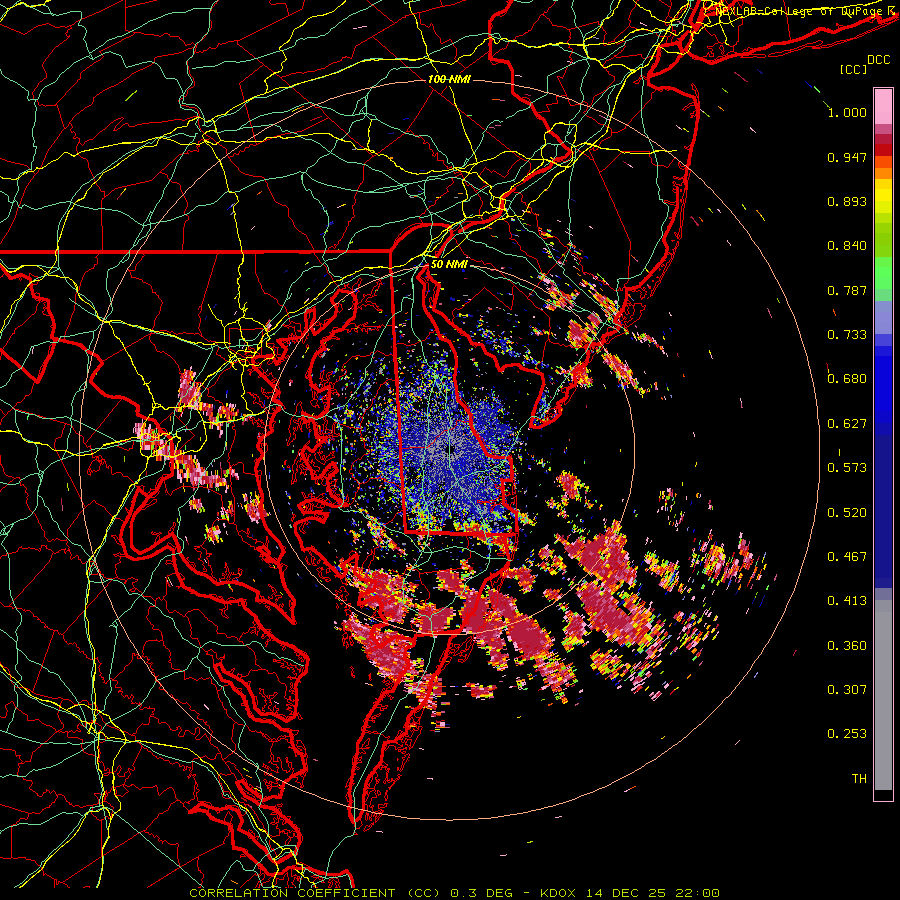Select the 1.000 legend value
The height and width of the screenshot is (900, 900).
(x=847, y=112)
